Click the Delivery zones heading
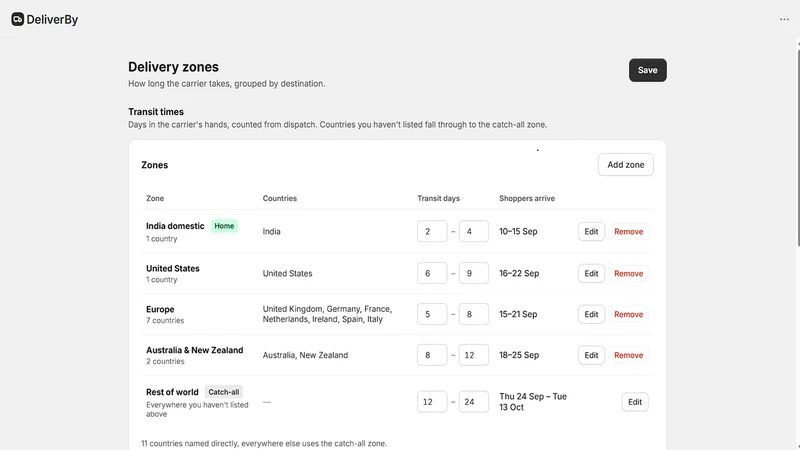 click(x=173, y=67)
